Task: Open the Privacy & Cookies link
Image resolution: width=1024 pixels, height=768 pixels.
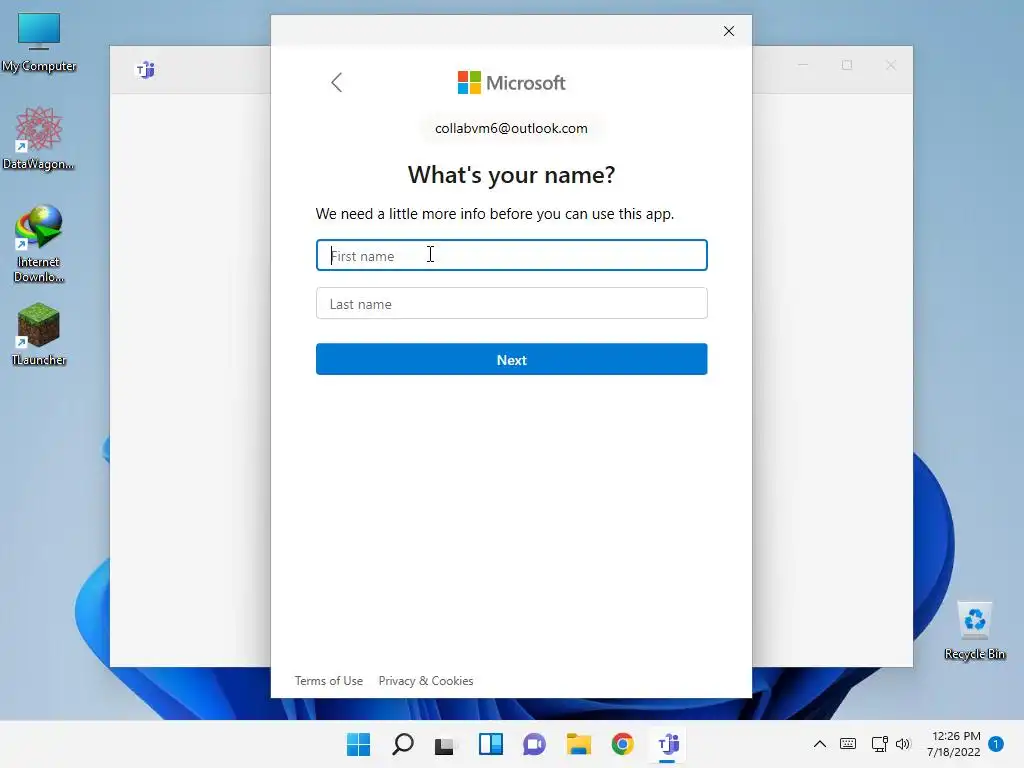Action: pos(426,680)
